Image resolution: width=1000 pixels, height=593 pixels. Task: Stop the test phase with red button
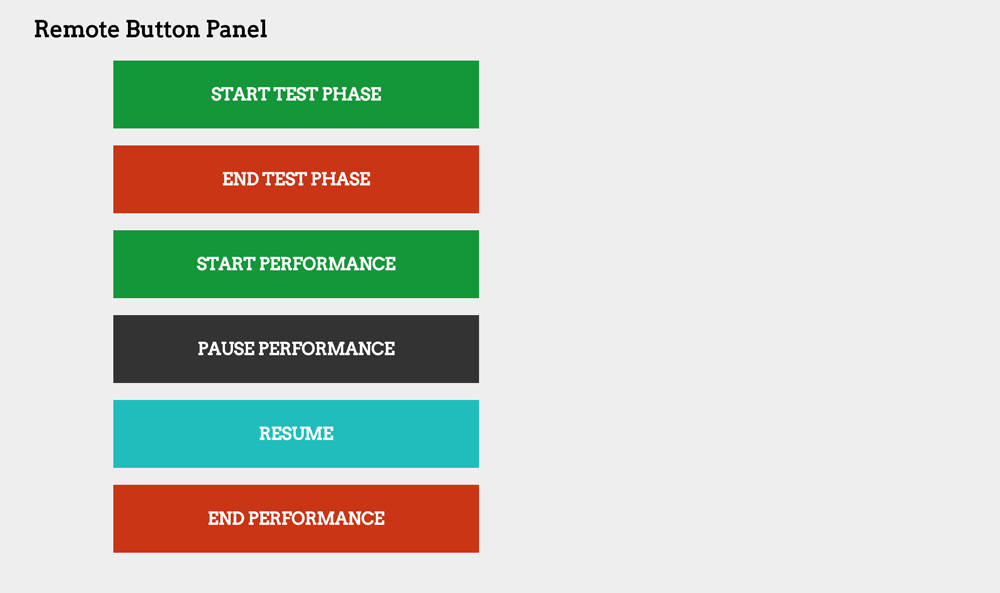(296, 179)
